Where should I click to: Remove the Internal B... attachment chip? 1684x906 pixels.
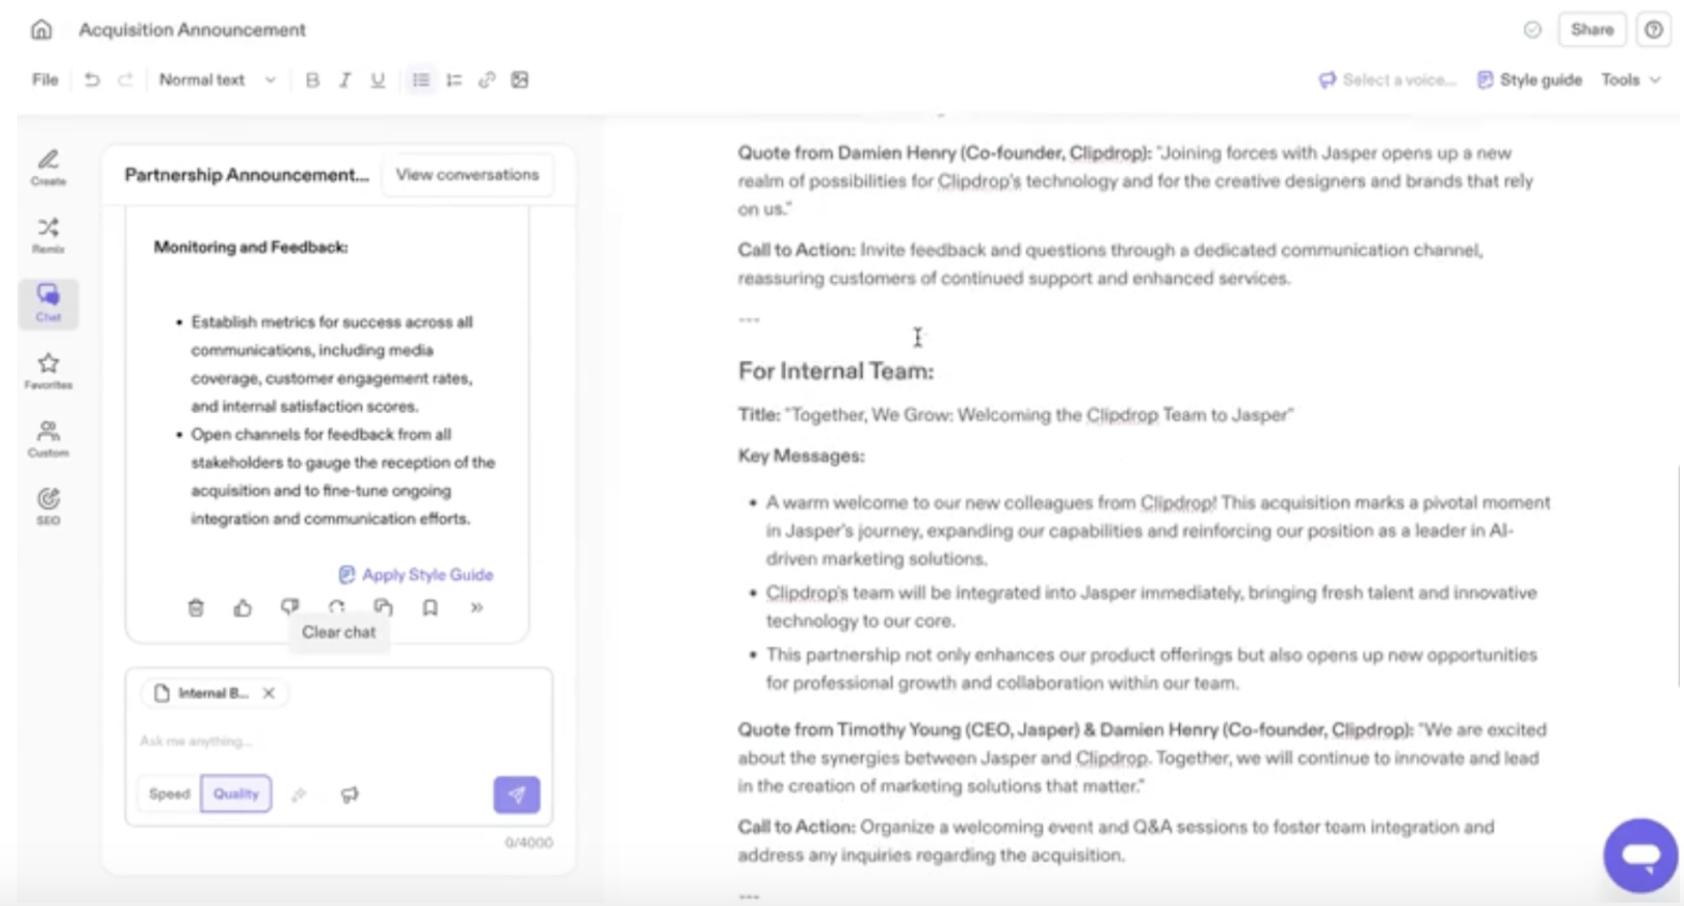pos(269,693)
